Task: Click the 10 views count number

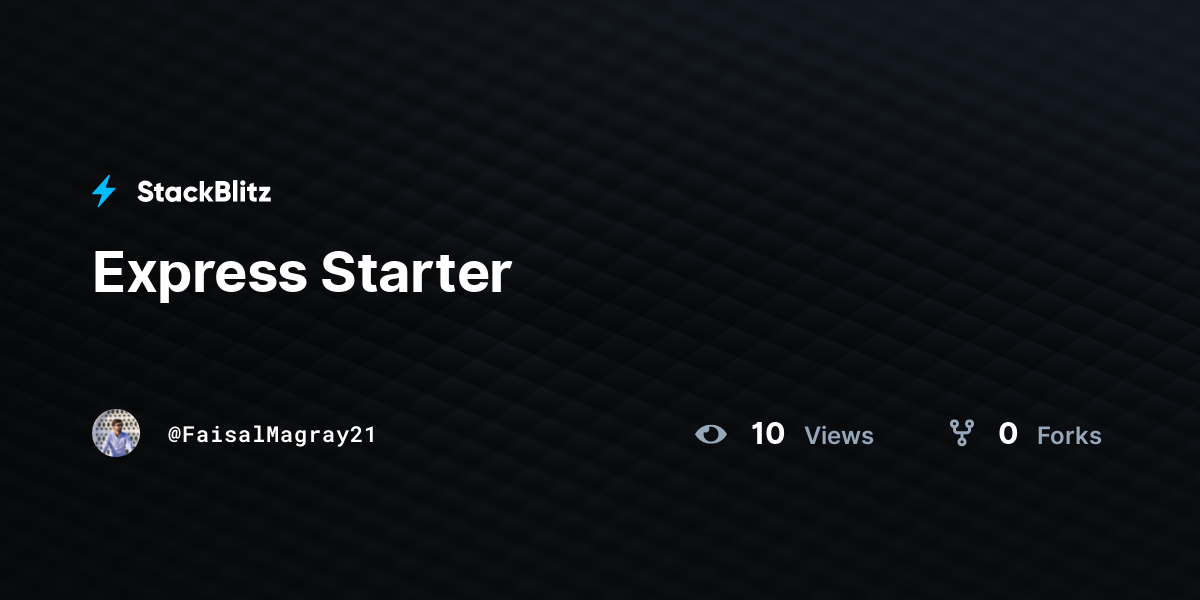Action: click(768, 434)
